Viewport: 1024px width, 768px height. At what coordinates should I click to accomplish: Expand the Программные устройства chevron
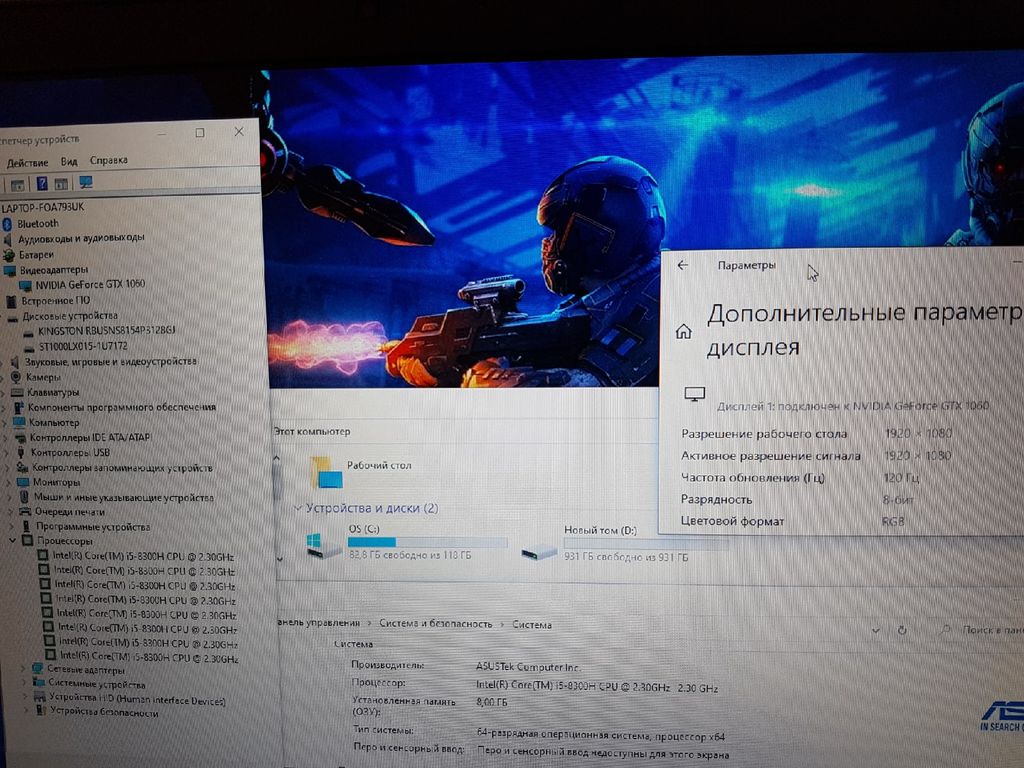(x=11, y=526)
